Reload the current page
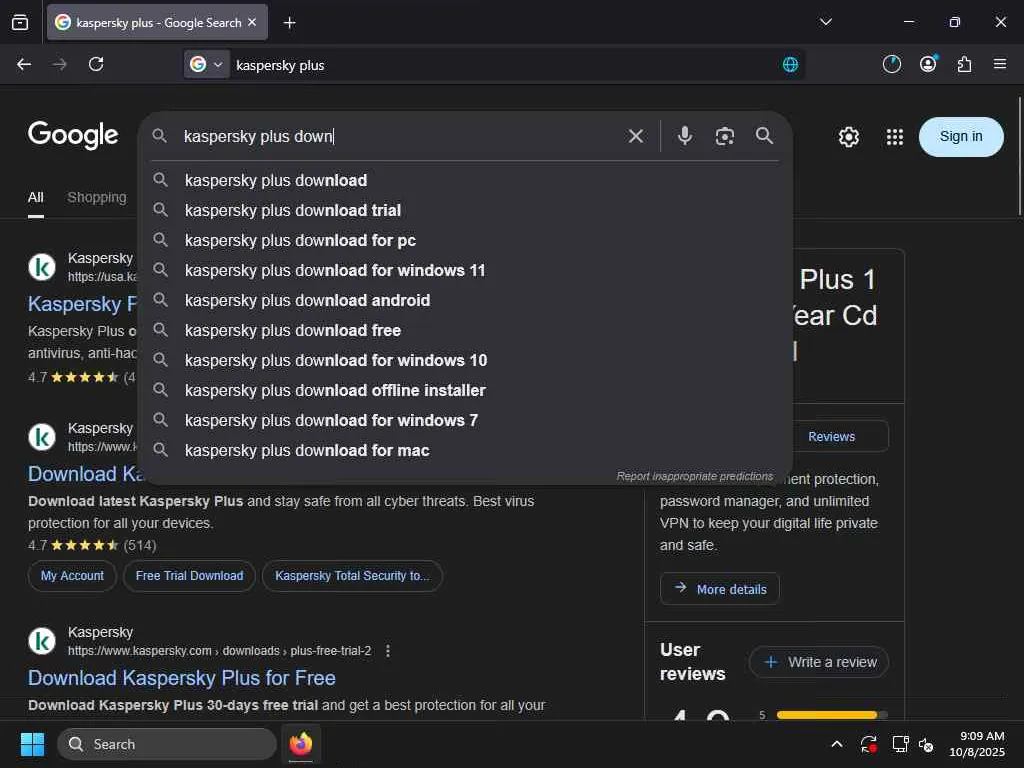The image size is (1024, 768). click(96, 64)
